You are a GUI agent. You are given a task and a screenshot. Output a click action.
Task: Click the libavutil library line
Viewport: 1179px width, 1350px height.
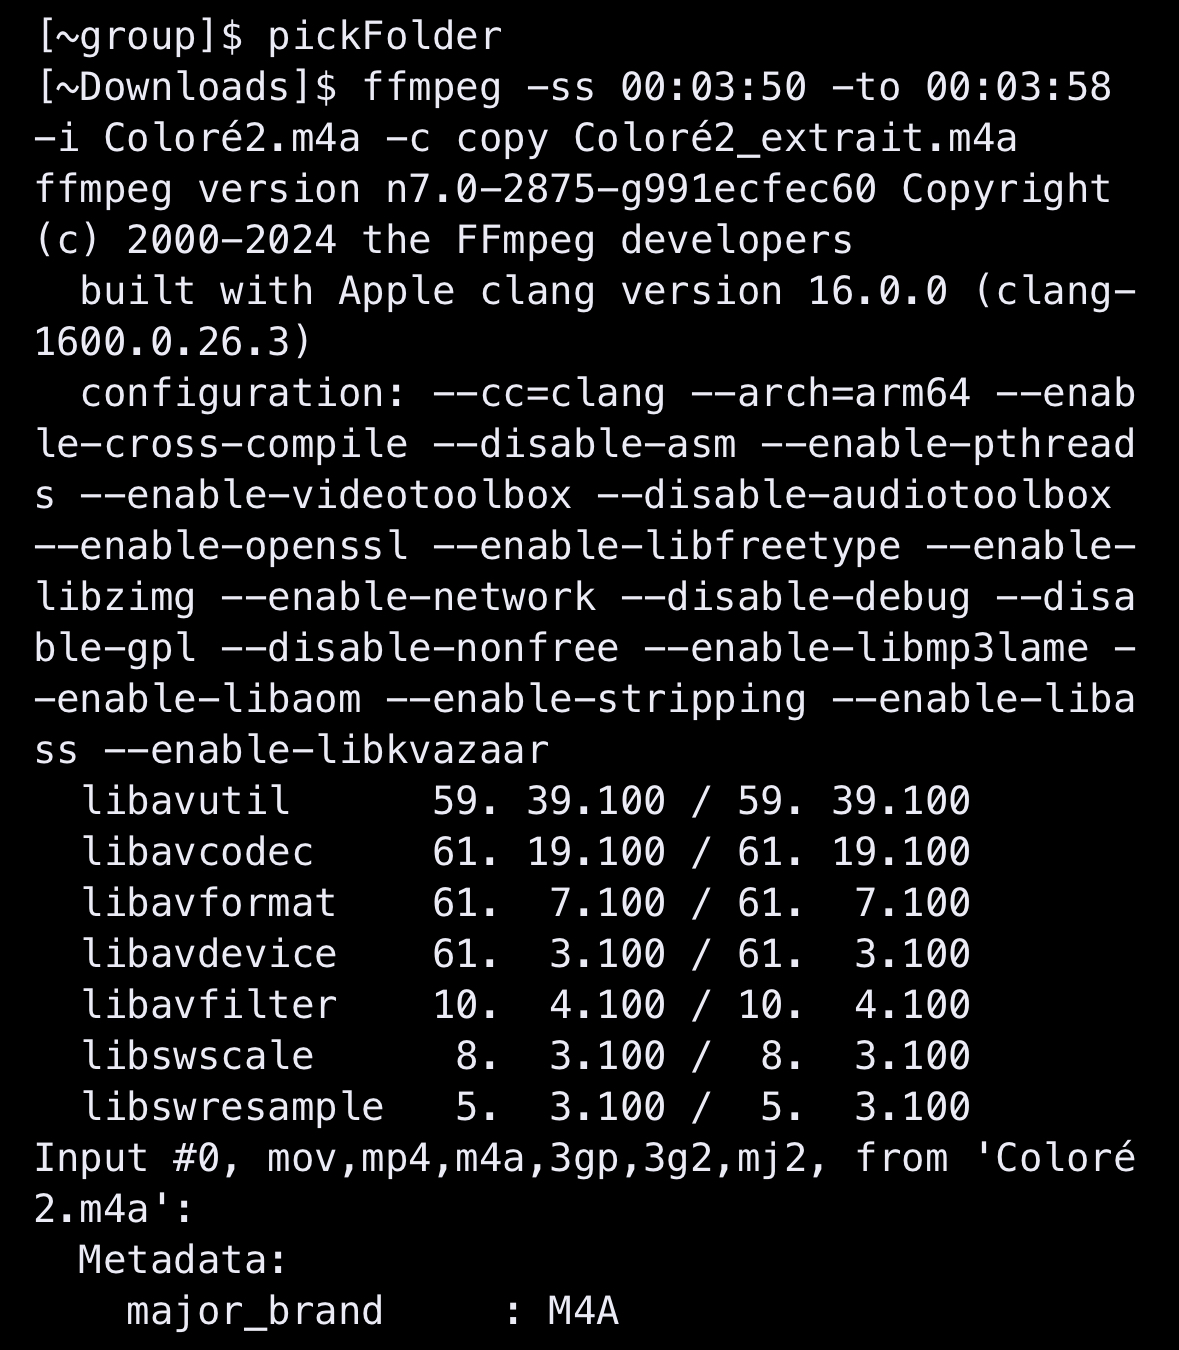point(526,802)
